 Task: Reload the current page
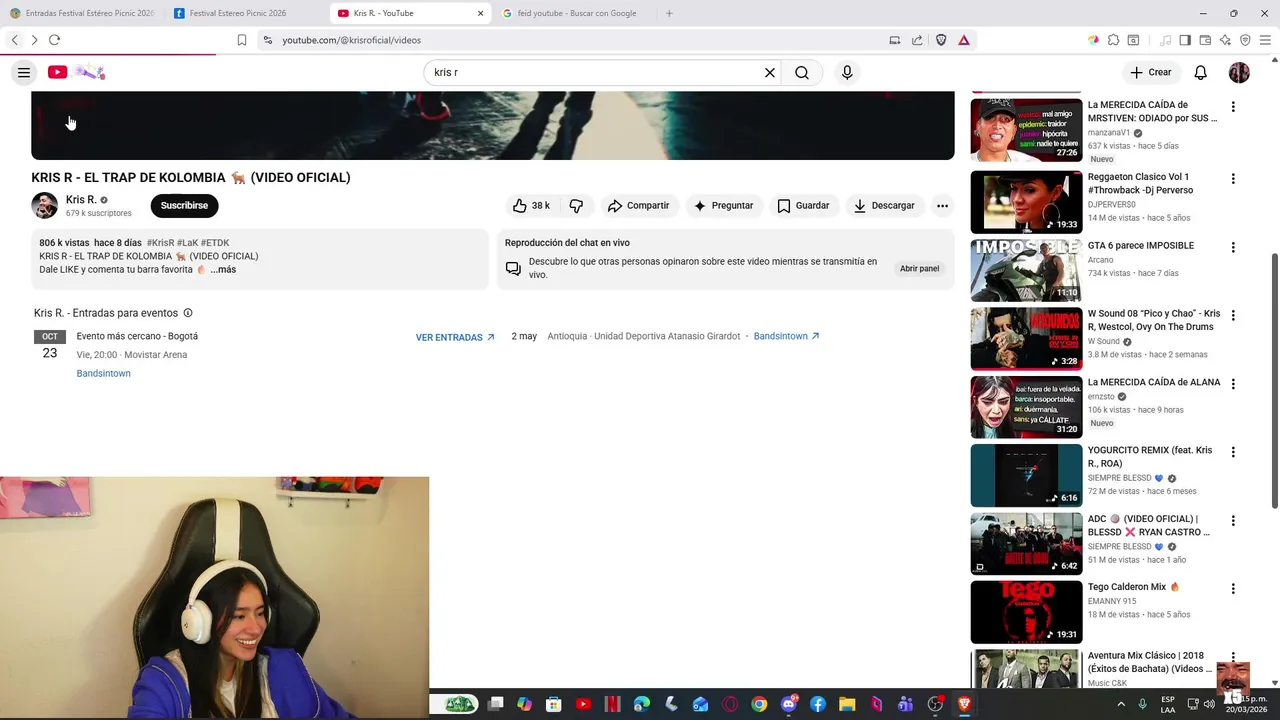pos(55,40)
